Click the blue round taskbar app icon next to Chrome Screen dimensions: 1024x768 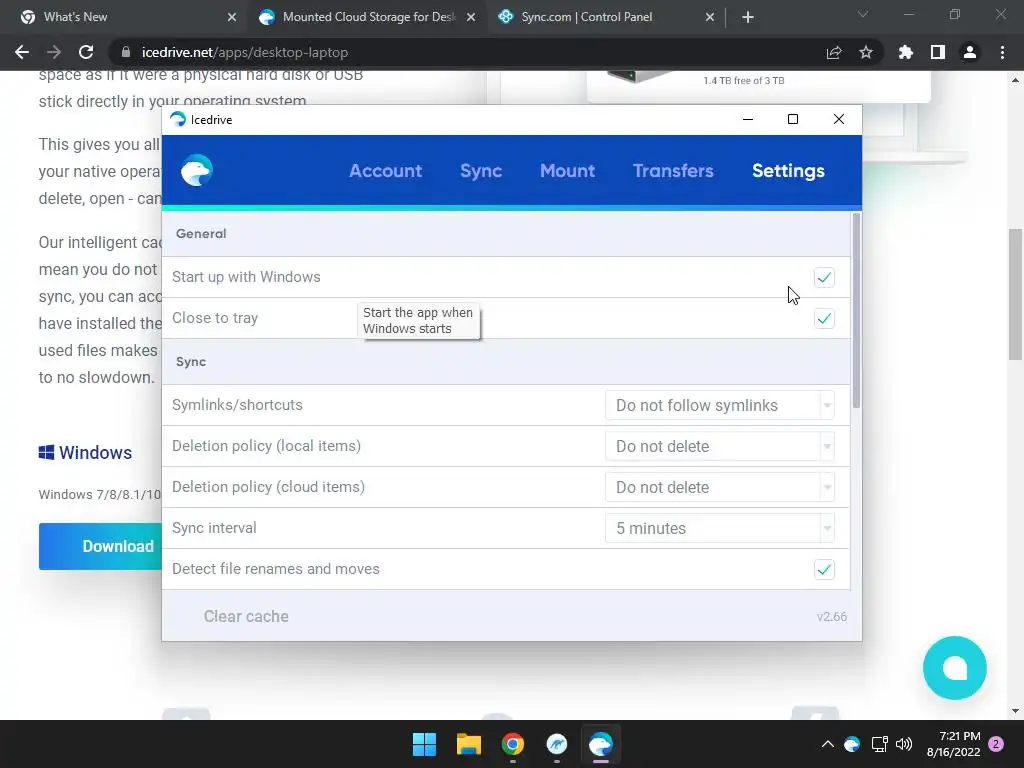(x=557, y=744)
